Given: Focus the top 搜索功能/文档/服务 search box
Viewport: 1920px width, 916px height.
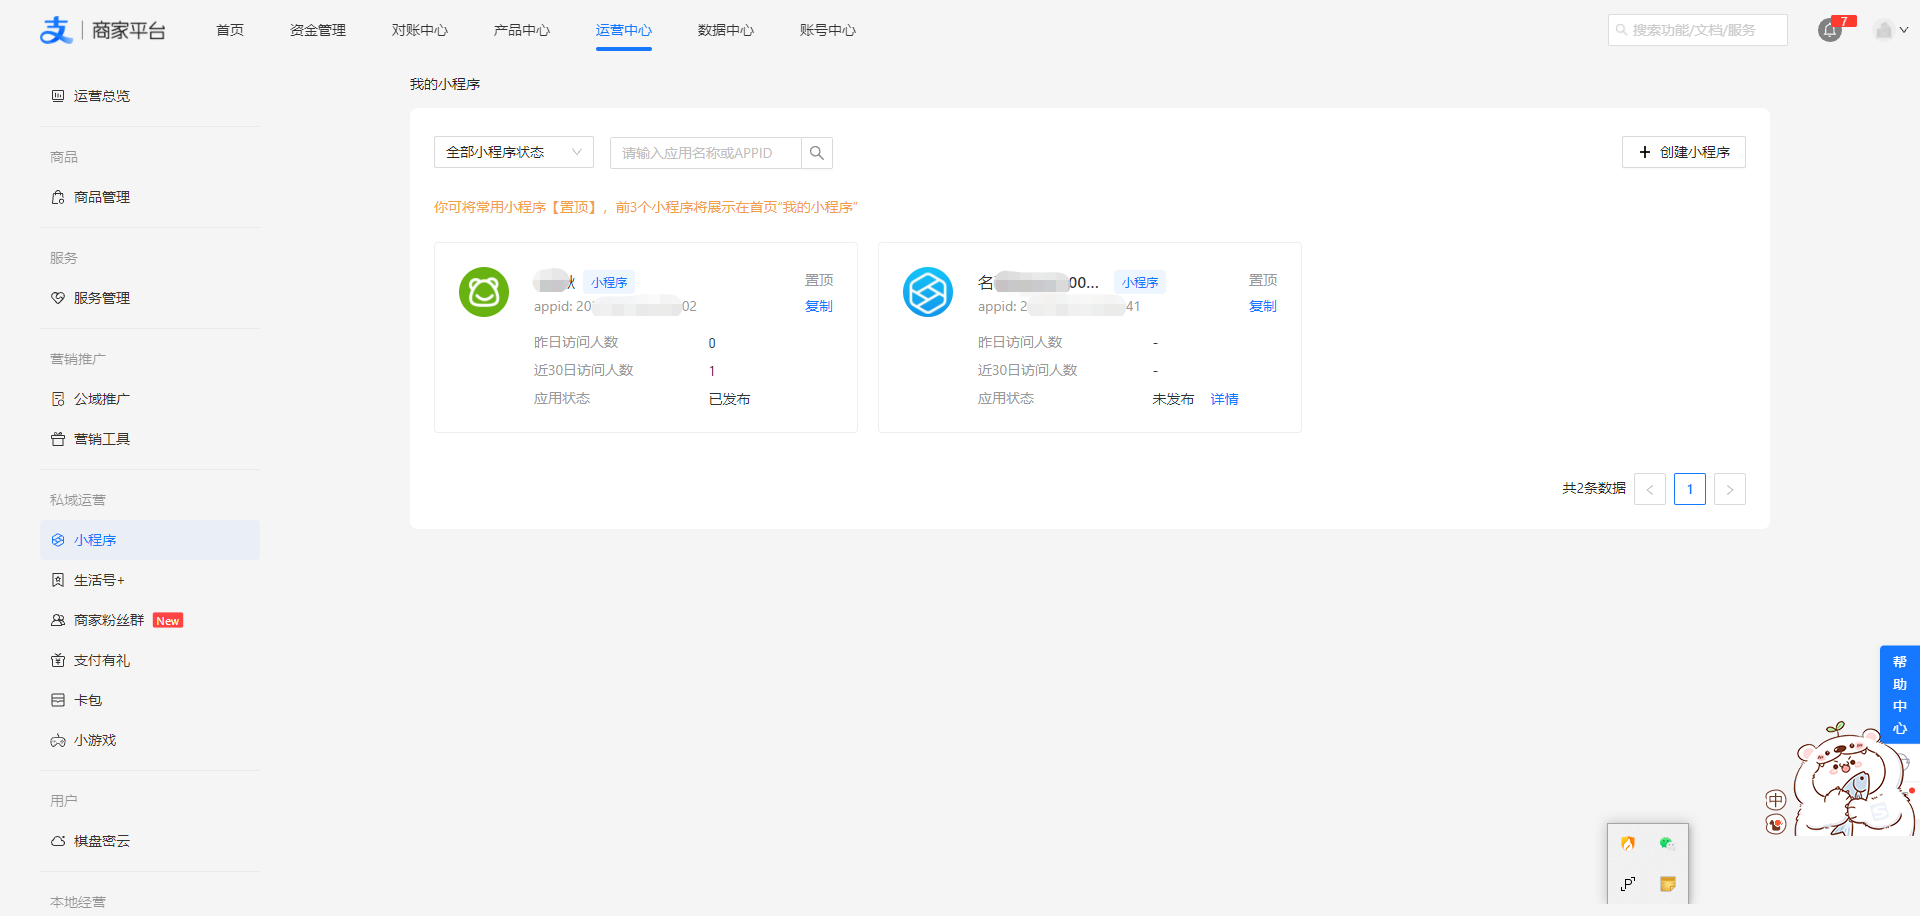Looking at the screenshot, I should pos(1698,30).
